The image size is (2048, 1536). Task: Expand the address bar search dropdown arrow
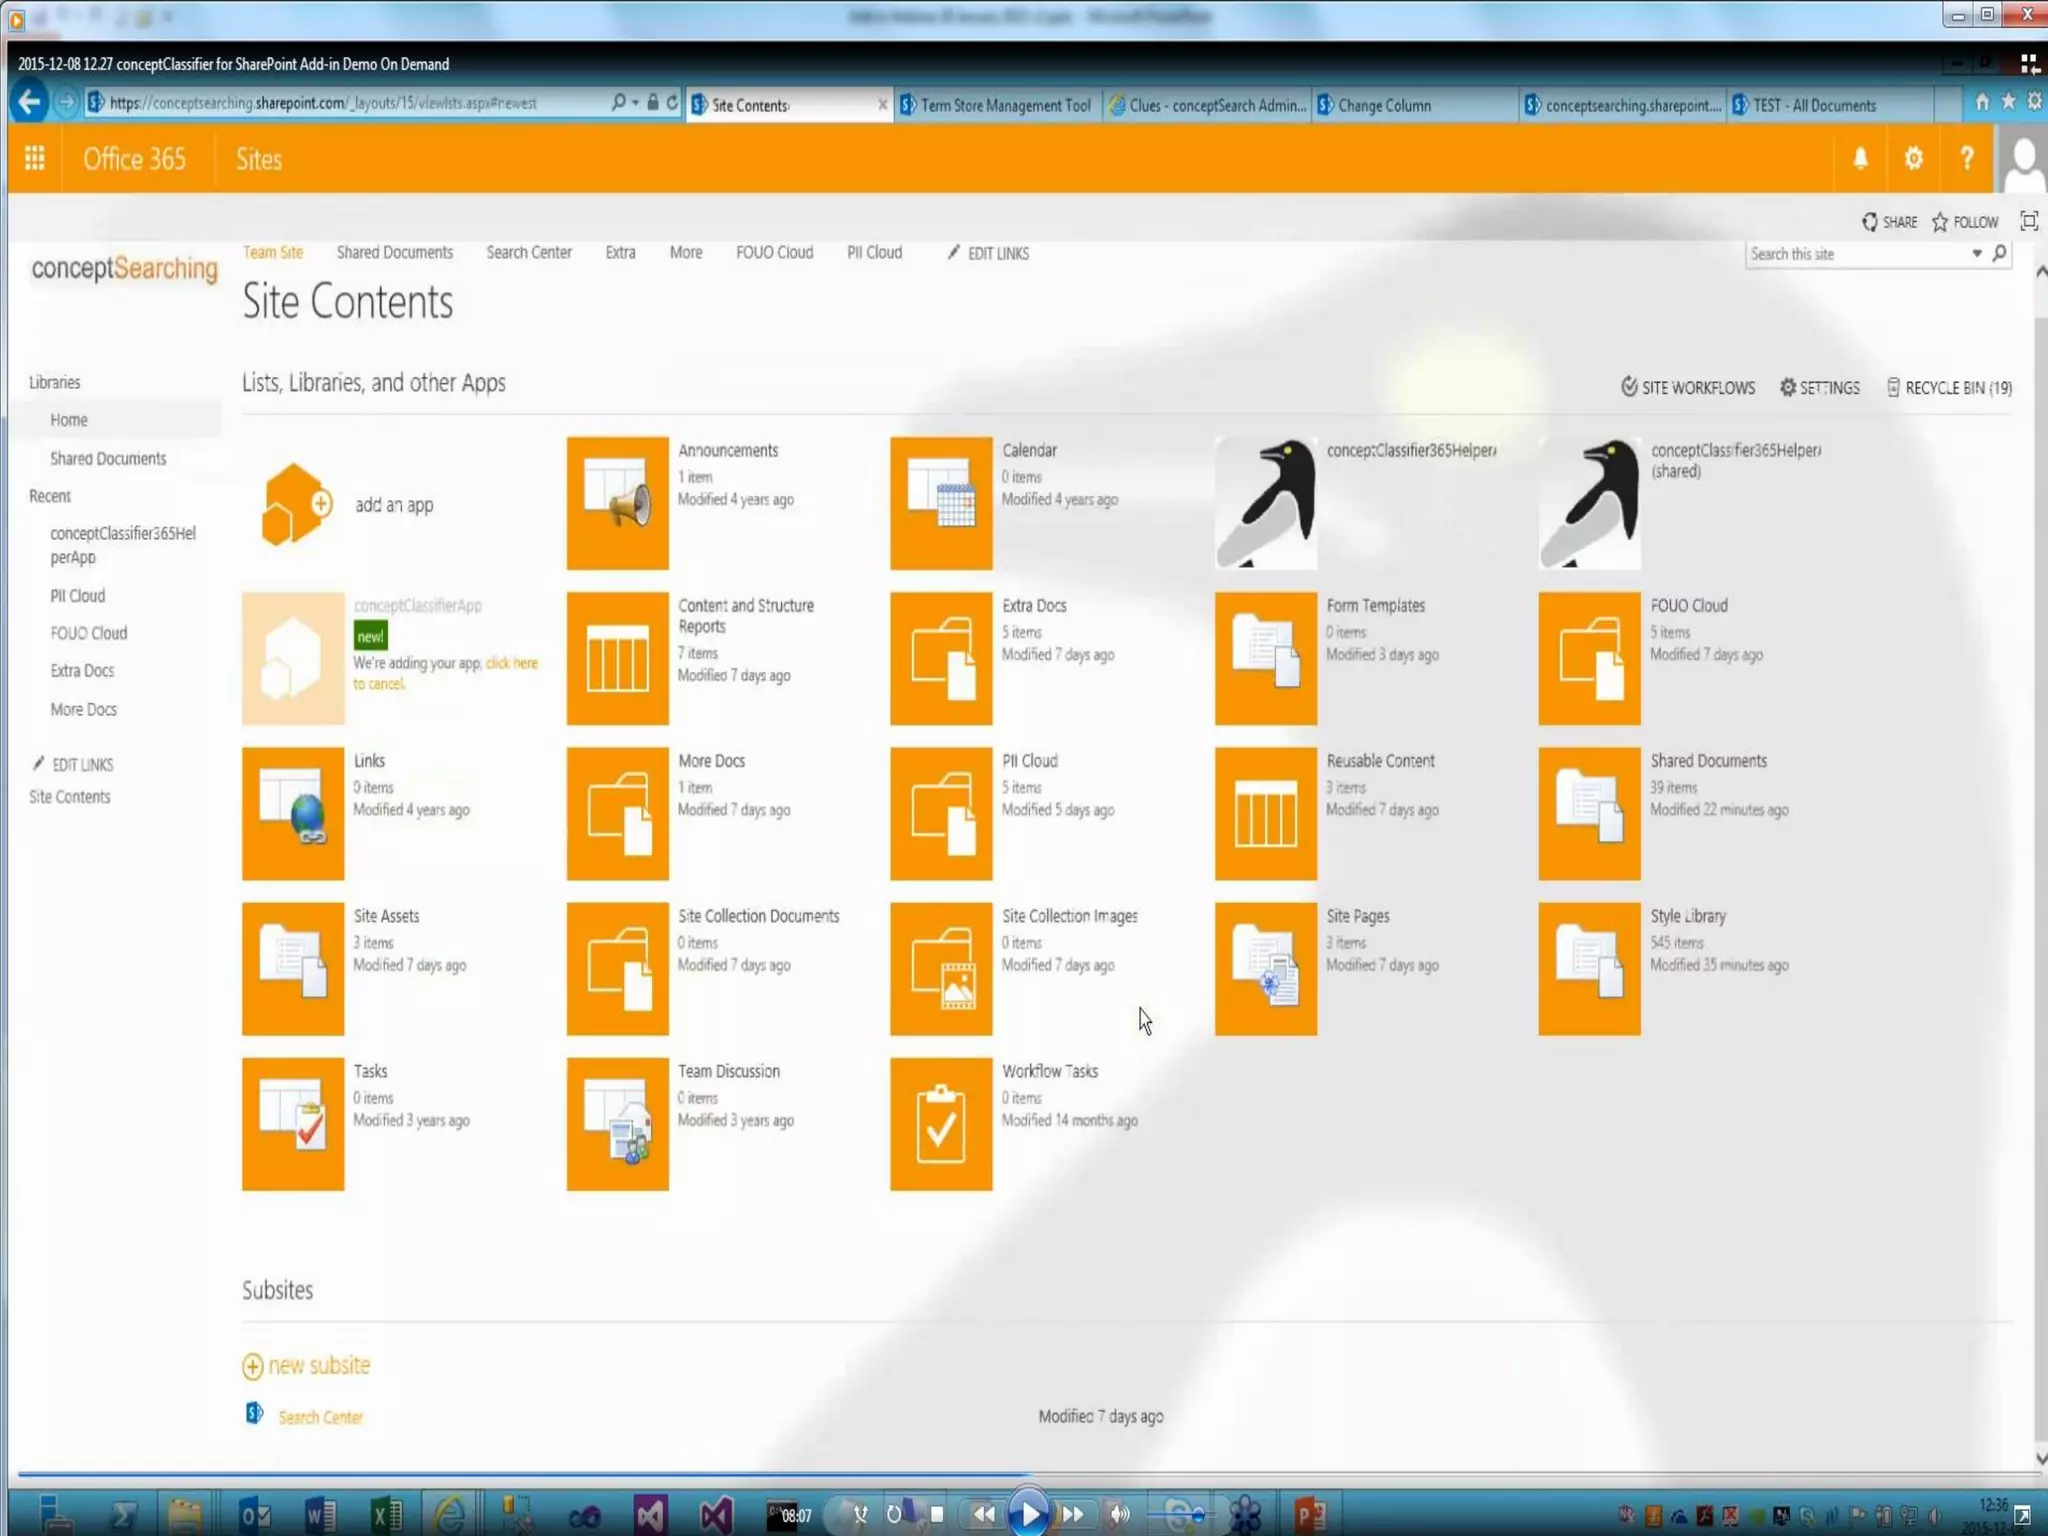point(635,103)
